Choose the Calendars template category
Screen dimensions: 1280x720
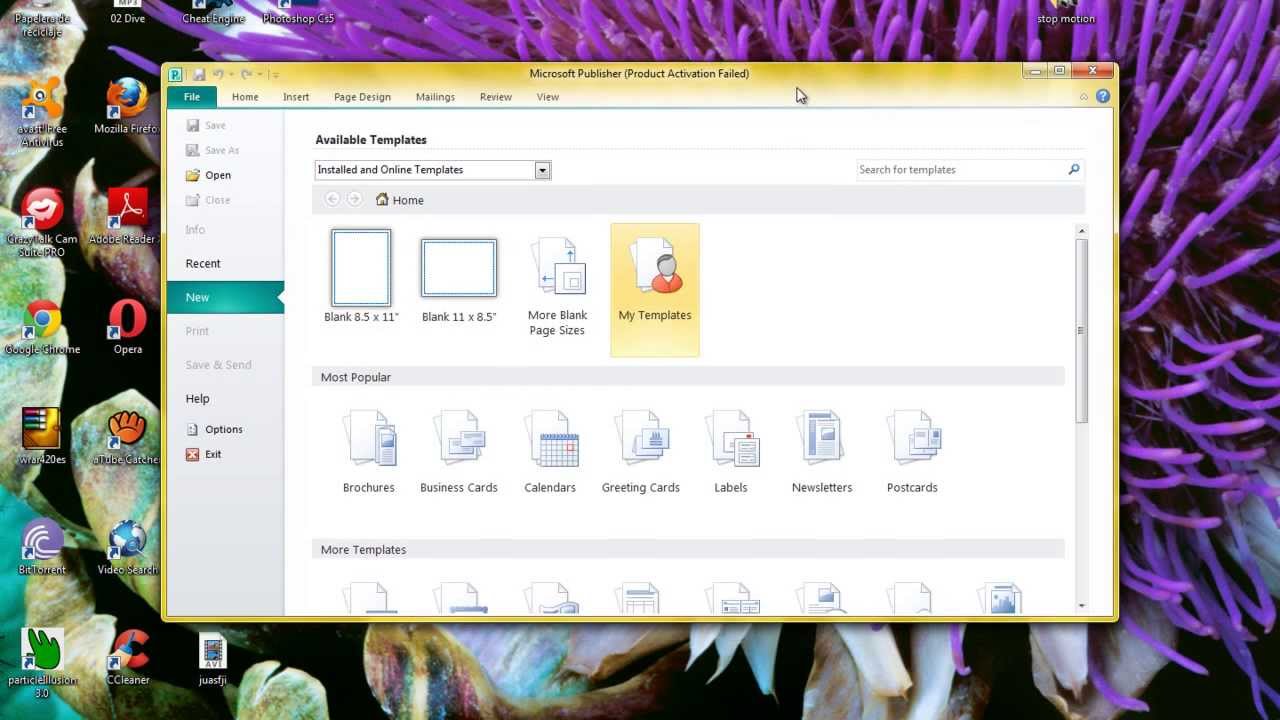(550, 452)
